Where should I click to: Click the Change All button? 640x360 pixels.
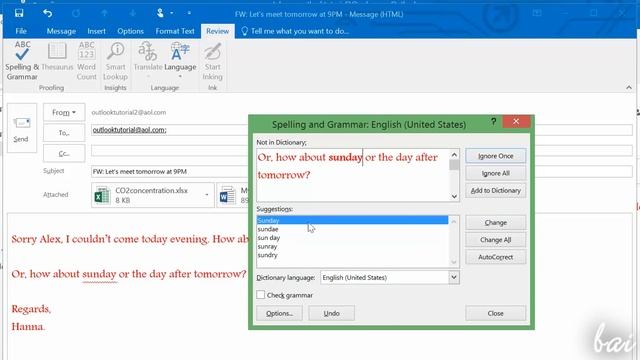(496, 240)
